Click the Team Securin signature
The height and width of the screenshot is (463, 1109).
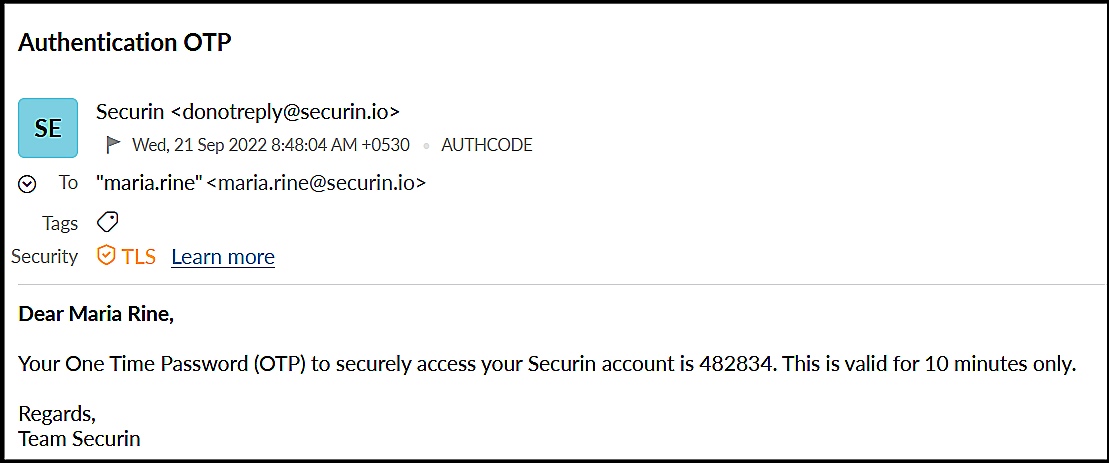80,438
